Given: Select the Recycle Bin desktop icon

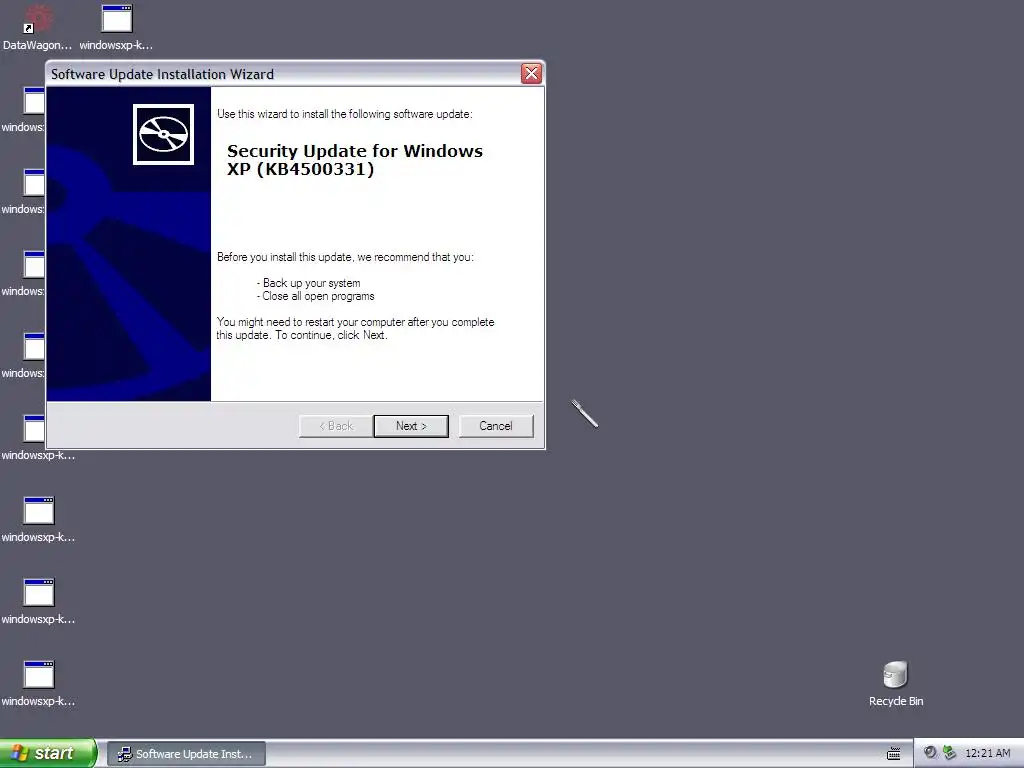Looking at the screenshot, I should pyautogui.click(x=896, y=683).
